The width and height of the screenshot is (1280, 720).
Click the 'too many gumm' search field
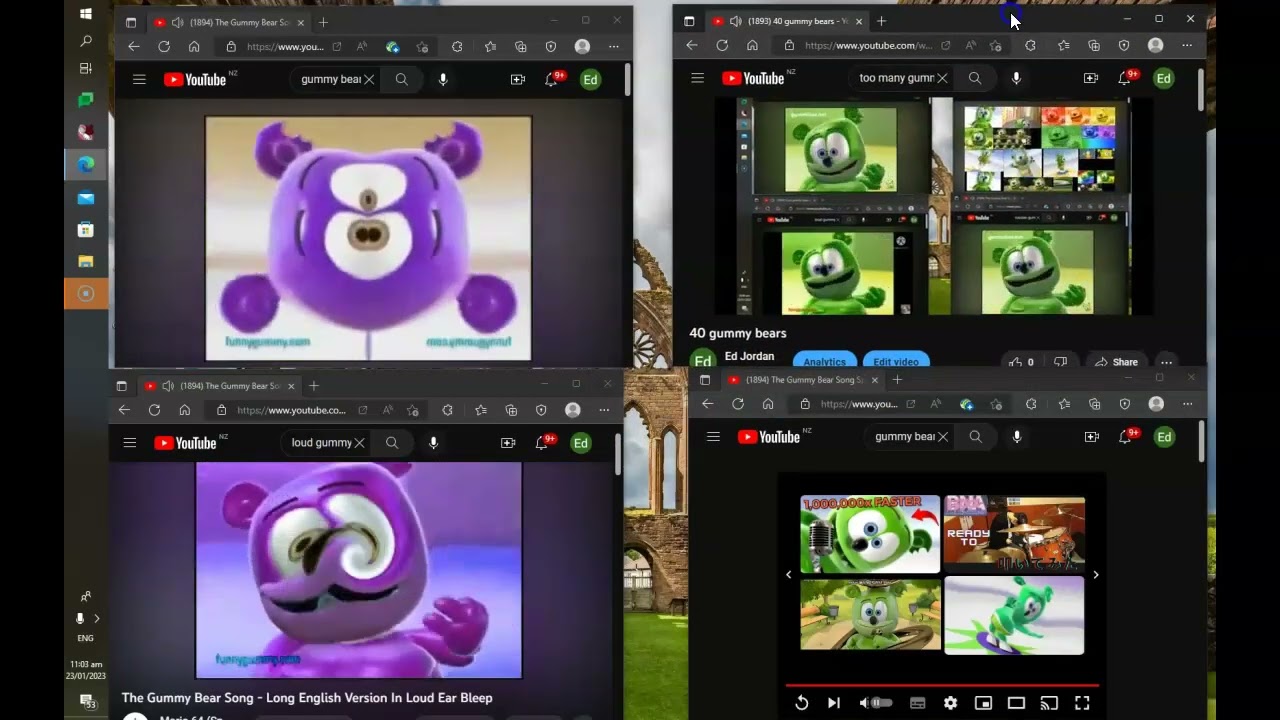(896, 78)
